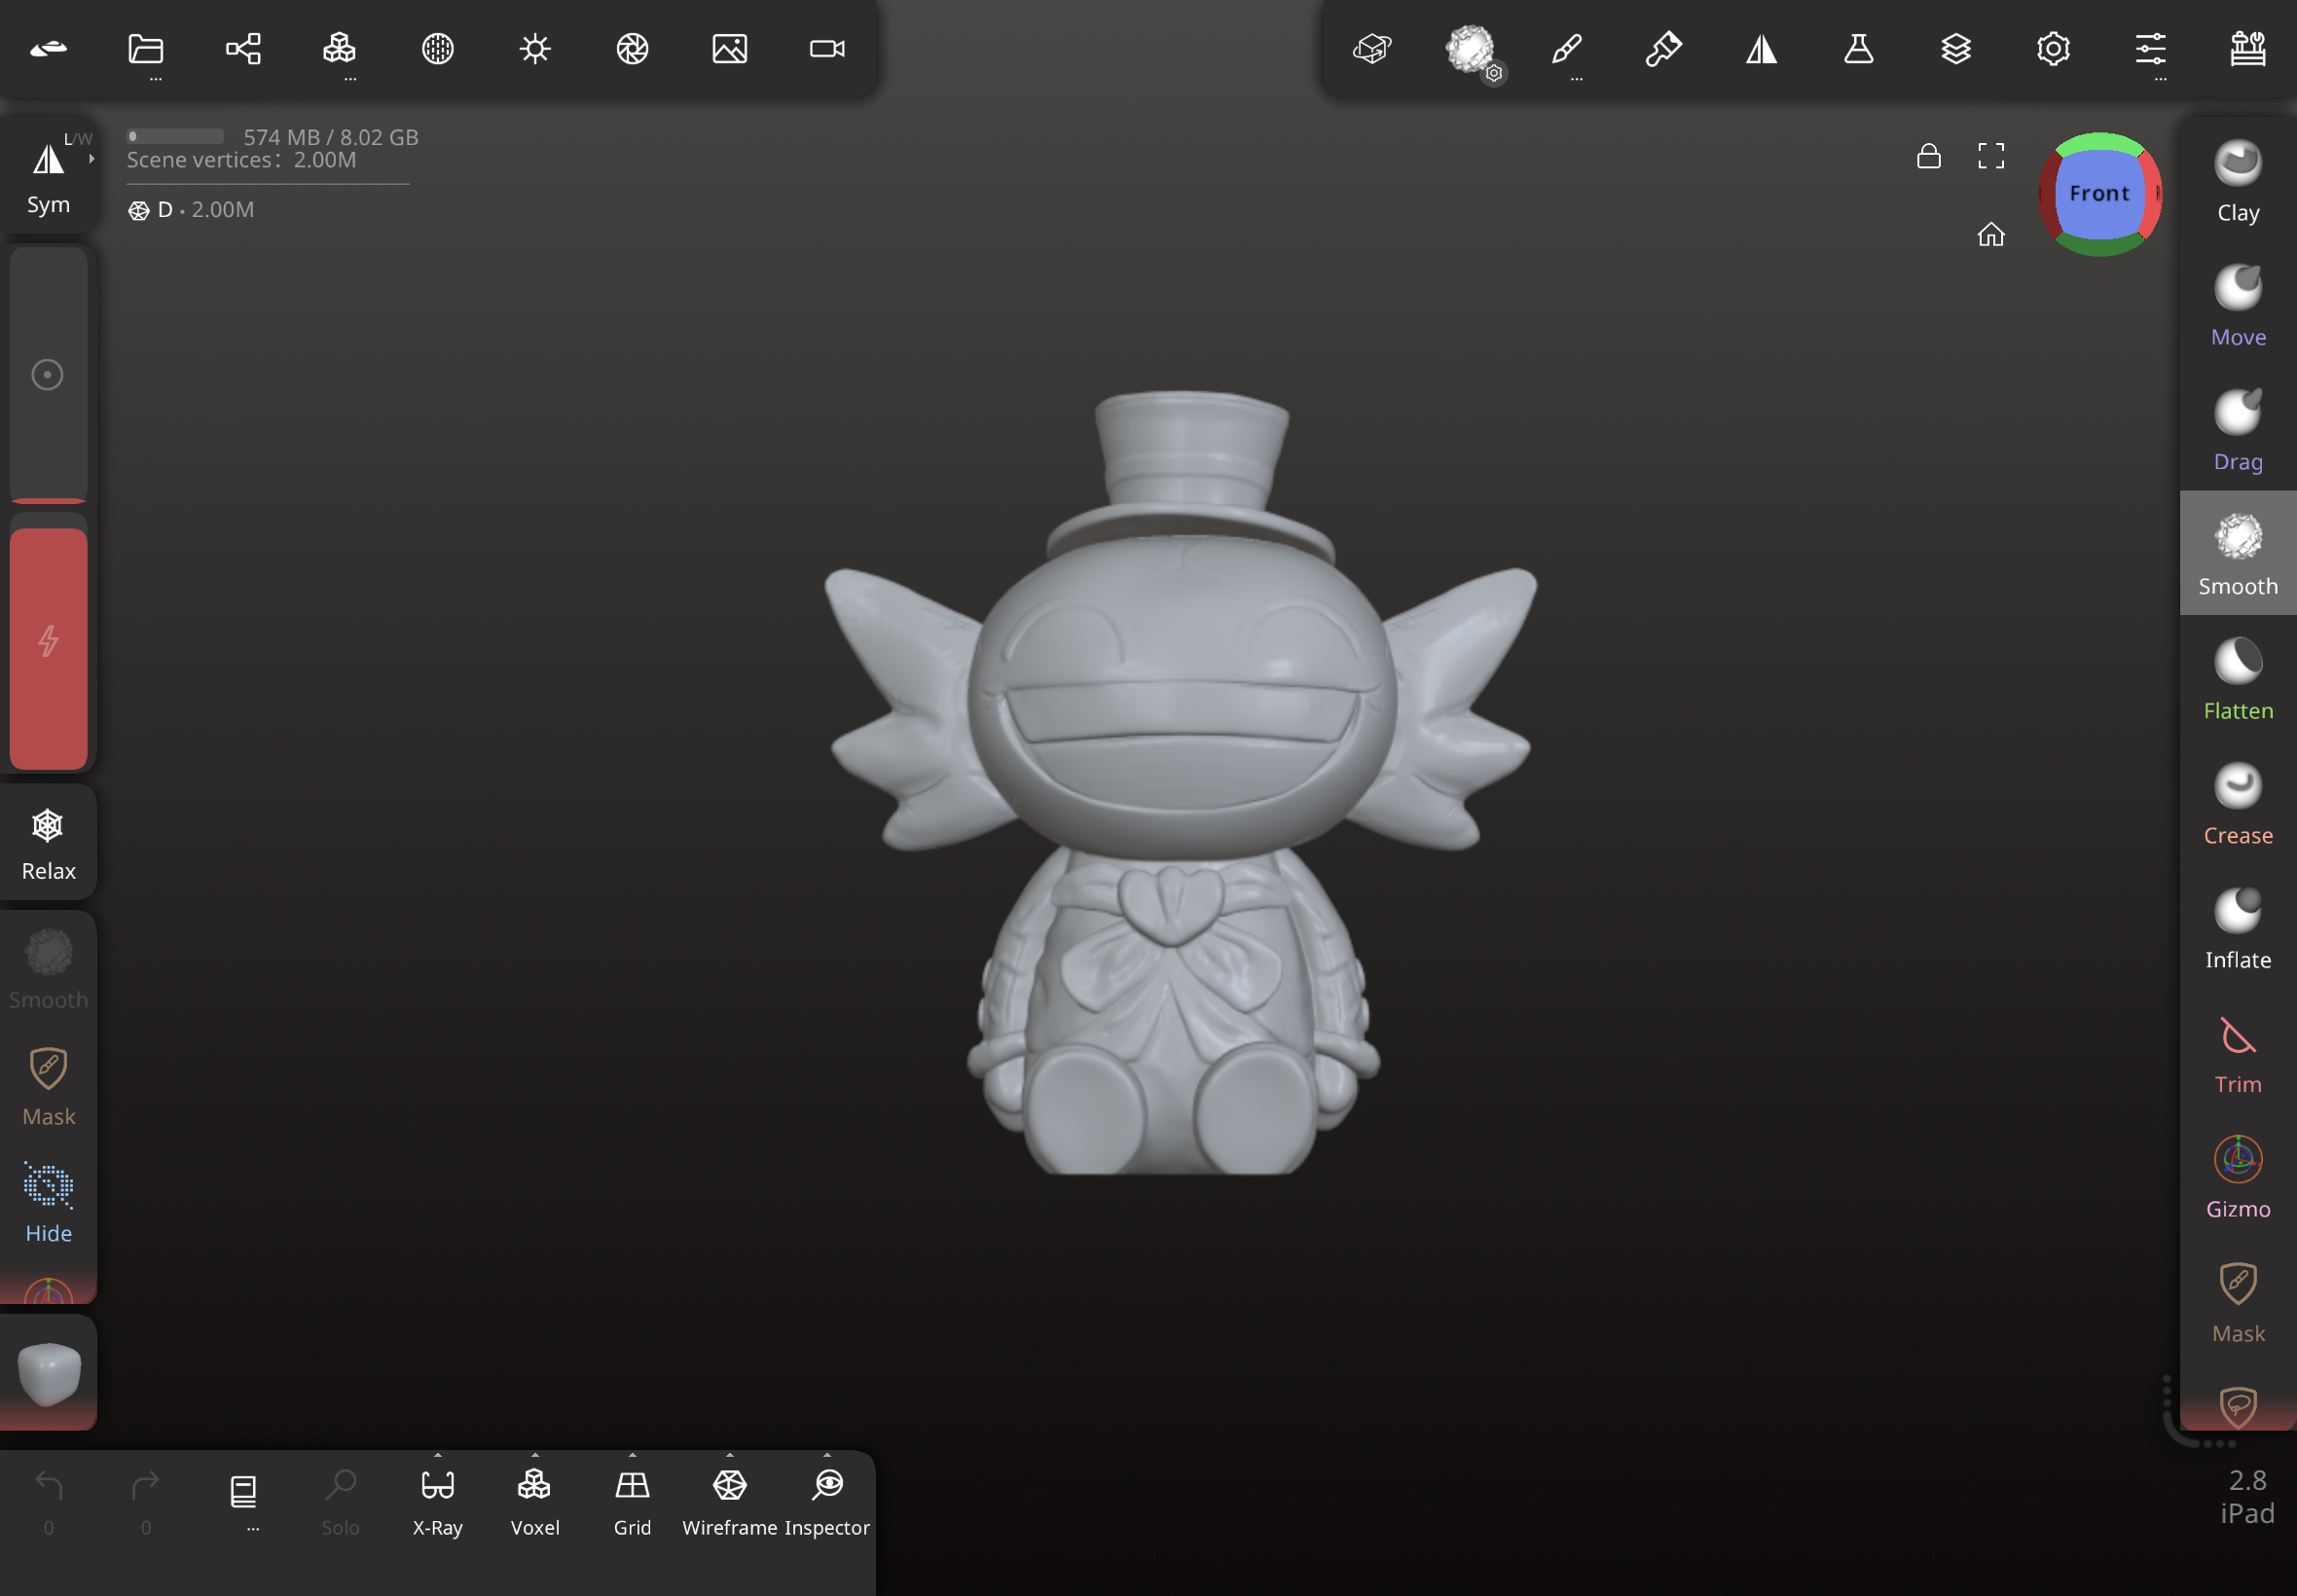Open the Background image menu
This screenshot has width=2297, height=1596.
pyautogui.click(x=730, y=49)
